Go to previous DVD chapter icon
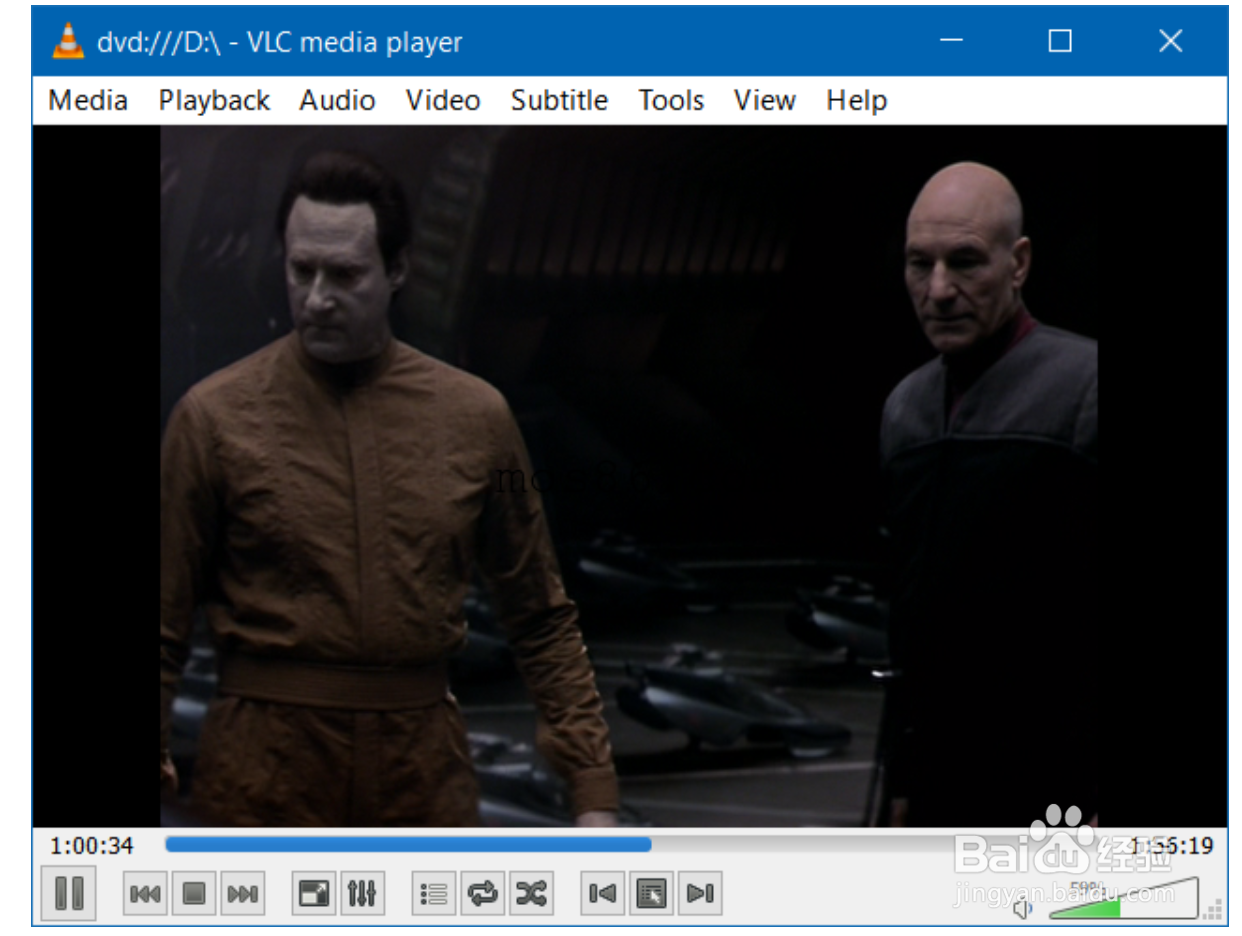 tap(603, 894)
